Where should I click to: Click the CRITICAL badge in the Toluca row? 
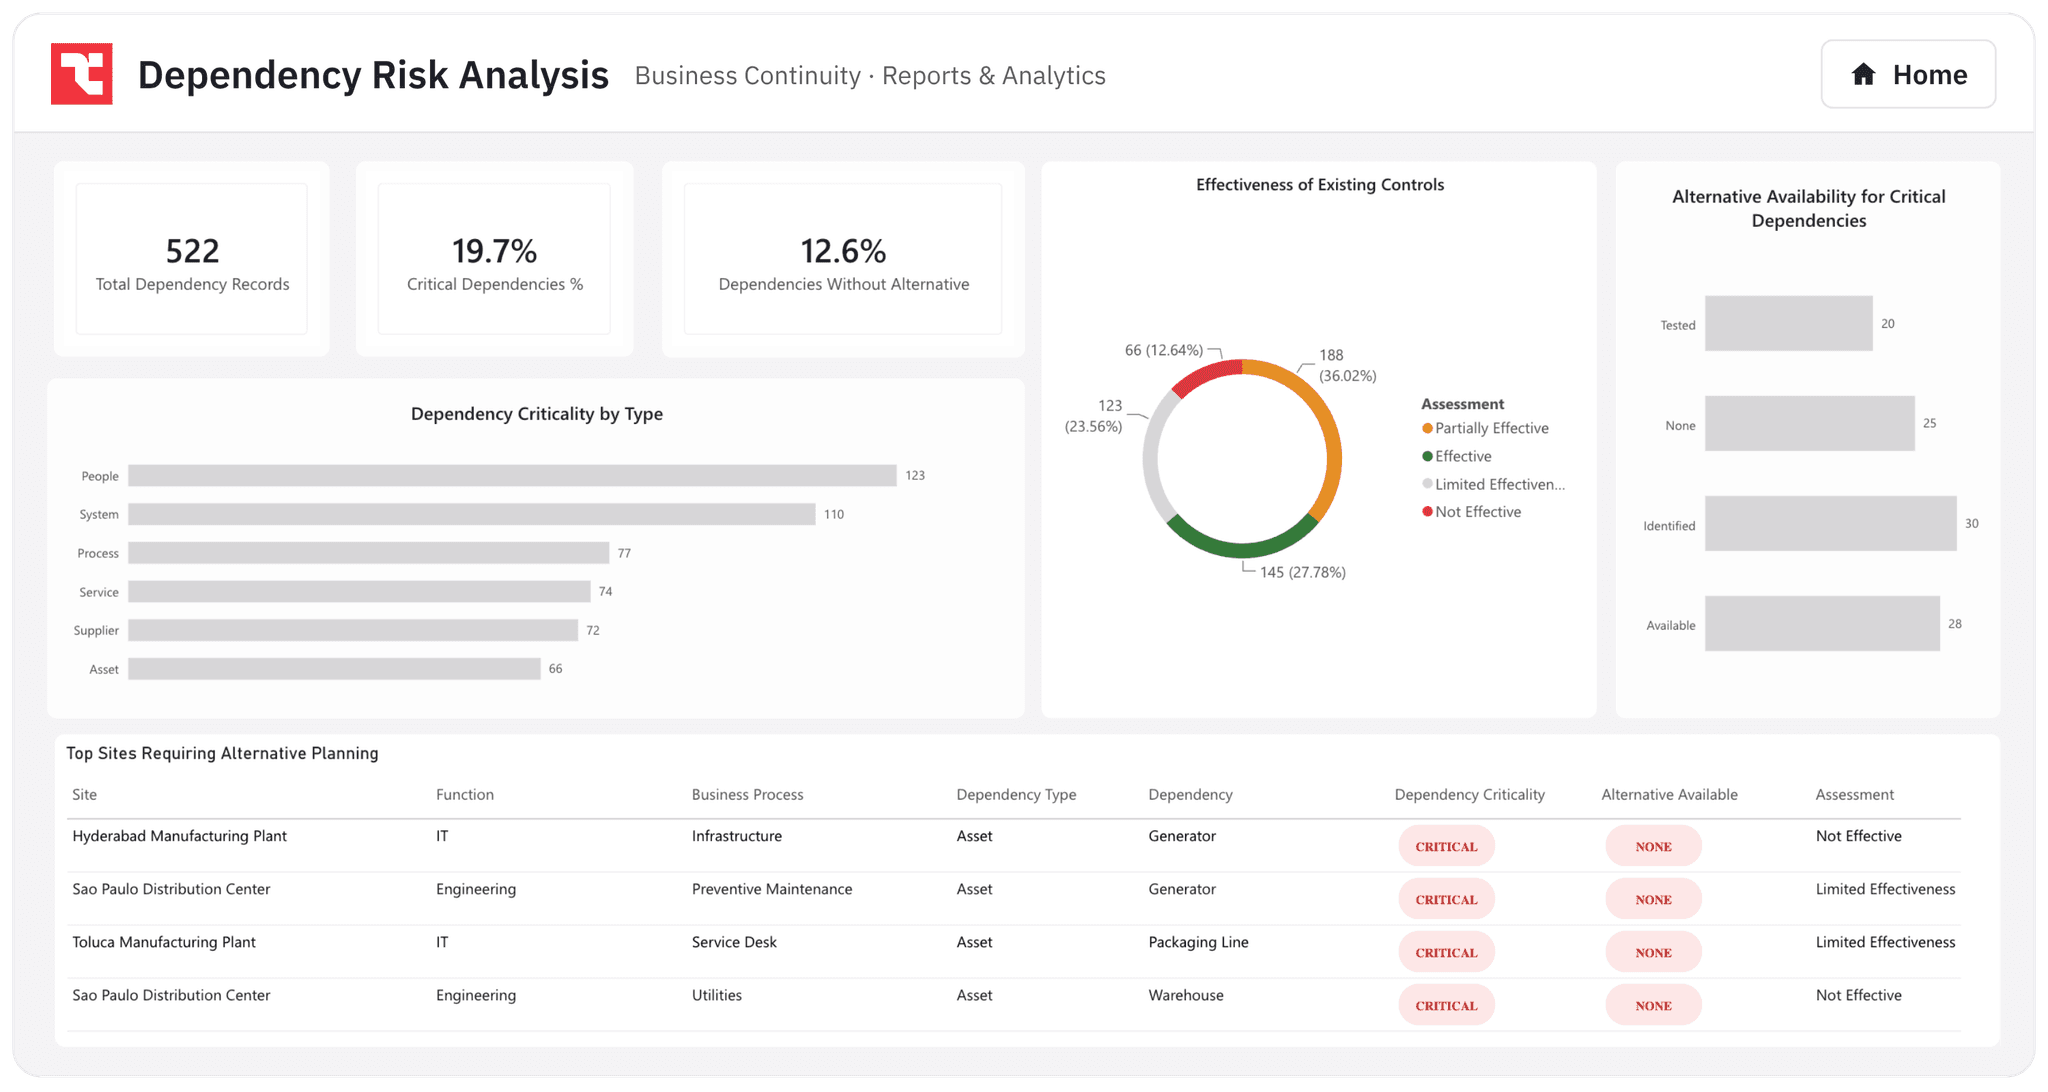pyautogui.click(x=1446, y=952)
